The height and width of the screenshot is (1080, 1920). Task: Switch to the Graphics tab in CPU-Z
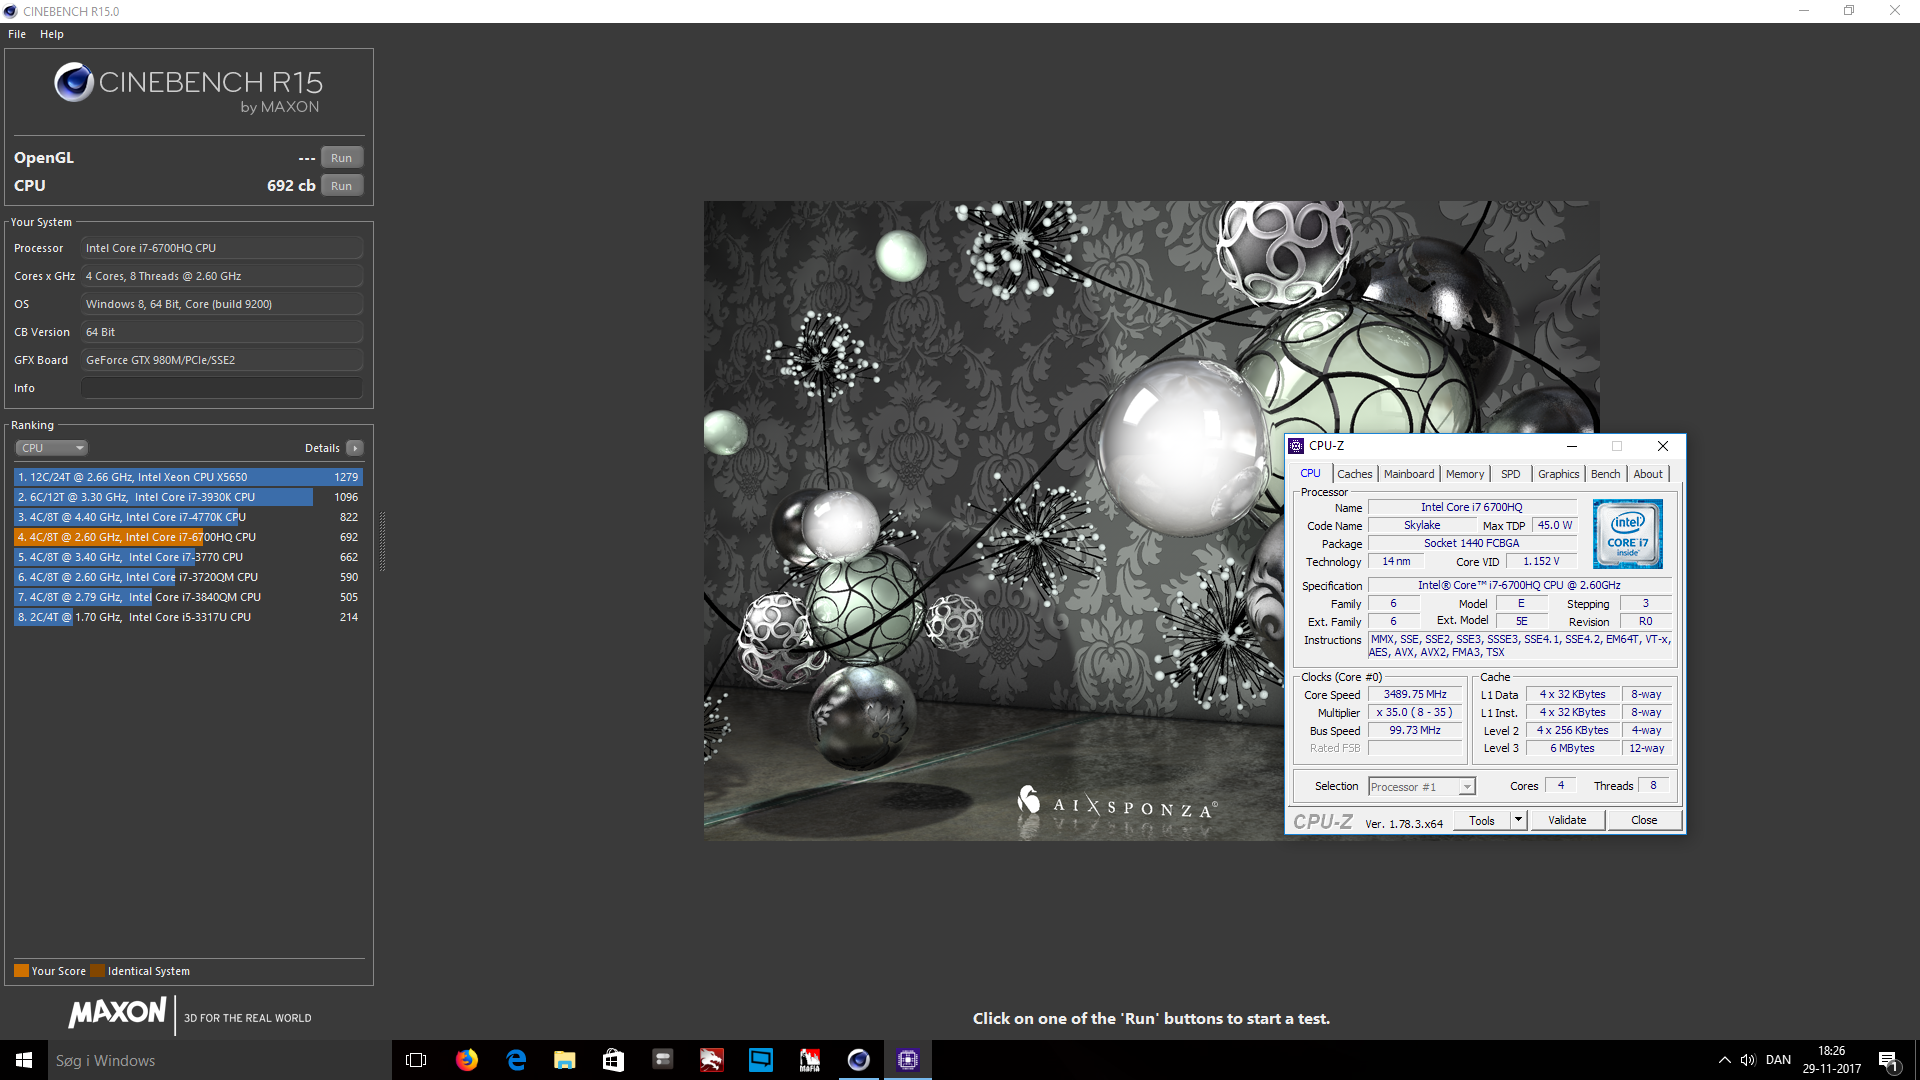(1558, 474)
